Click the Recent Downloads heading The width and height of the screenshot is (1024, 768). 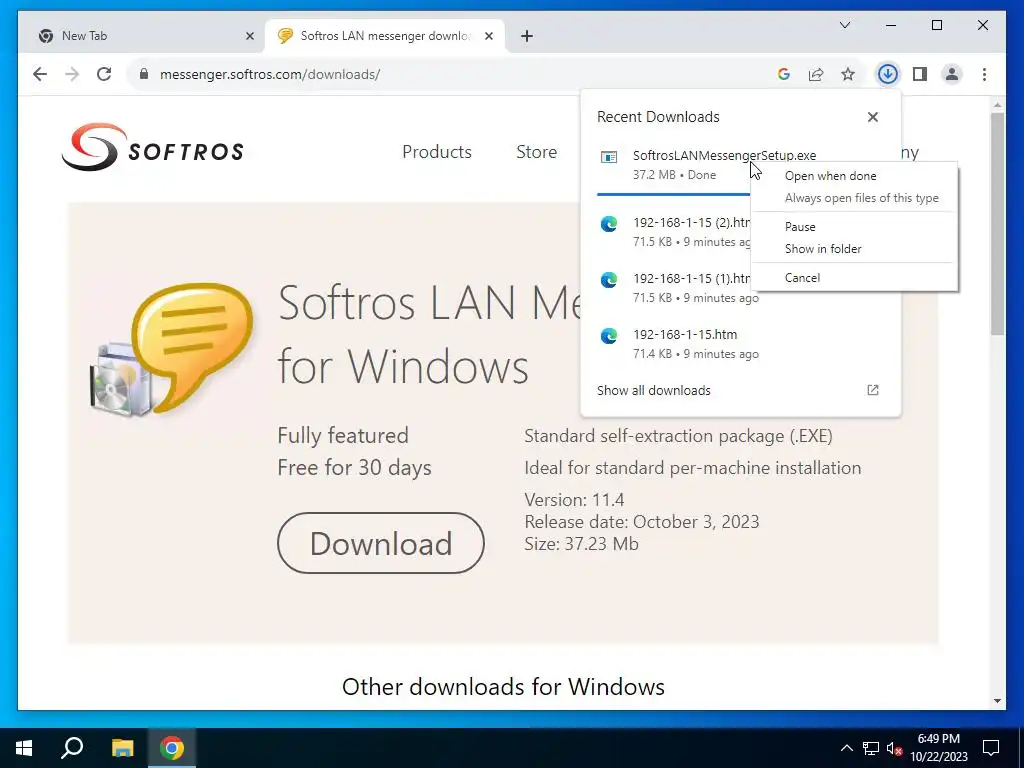click(658, 117)
